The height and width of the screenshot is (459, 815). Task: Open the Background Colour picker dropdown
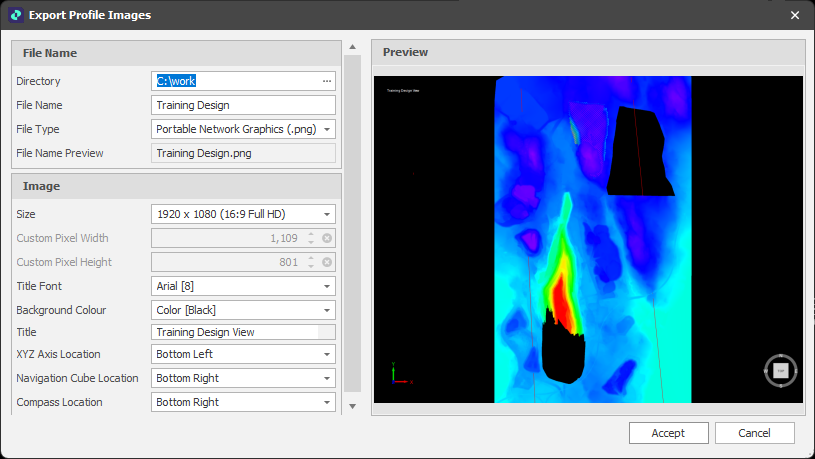[327, 310]
